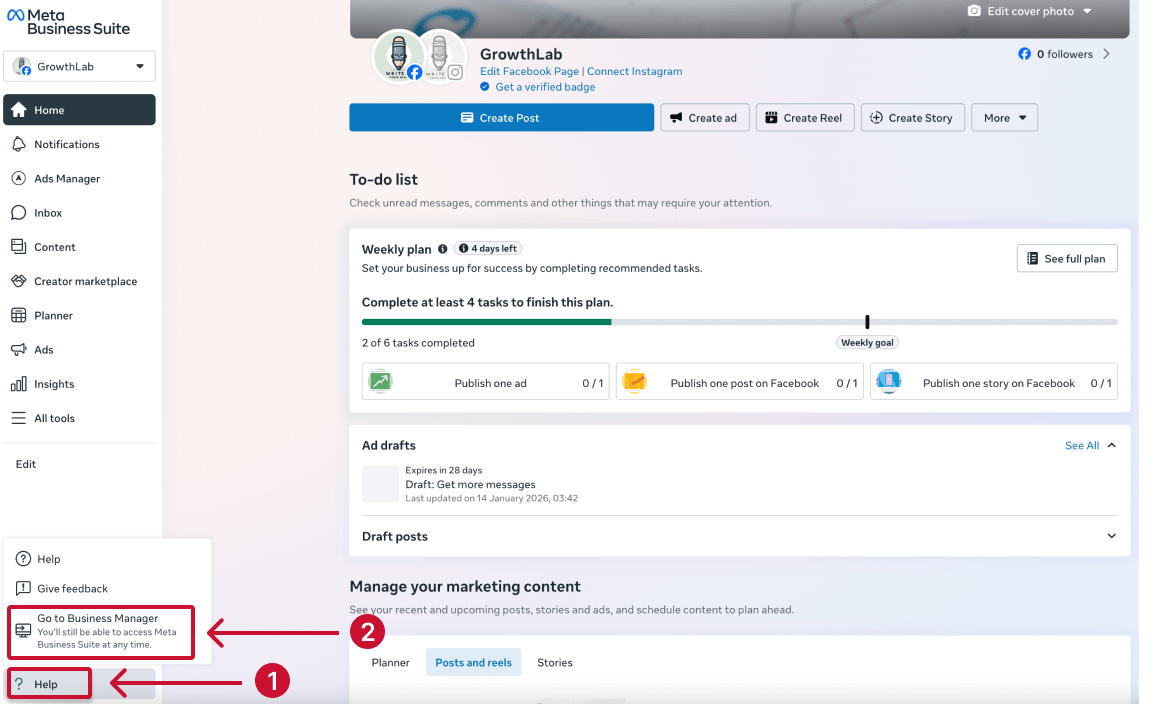Click the 4 days left badge
The image size is (1153, 704).
click(x=488, y=249)
